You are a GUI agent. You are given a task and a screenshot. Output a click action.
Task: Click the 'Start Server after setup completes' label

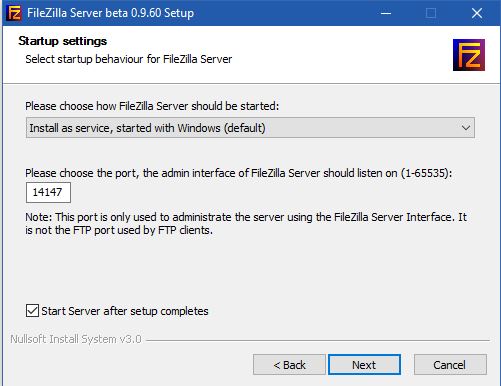coord(125,311)
